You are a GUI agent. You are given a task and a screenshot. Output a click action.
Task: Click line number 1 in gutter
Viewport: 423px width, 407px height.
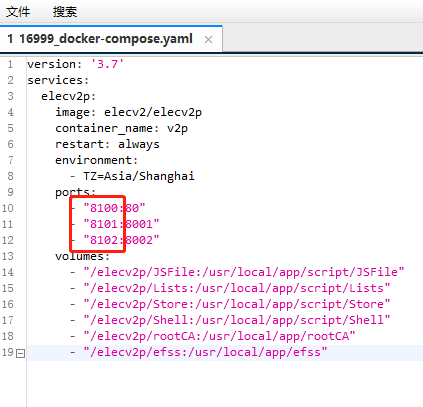click(x=10, y=64)
